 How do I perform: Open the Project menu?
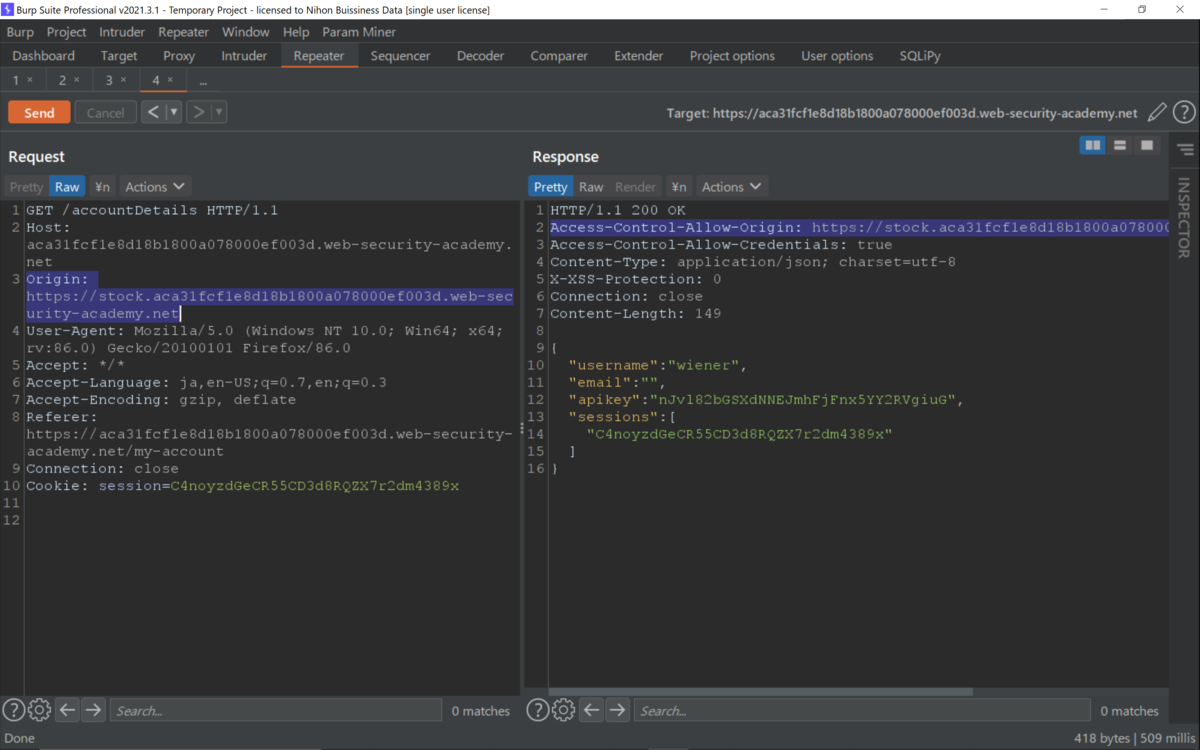point(67,32)
